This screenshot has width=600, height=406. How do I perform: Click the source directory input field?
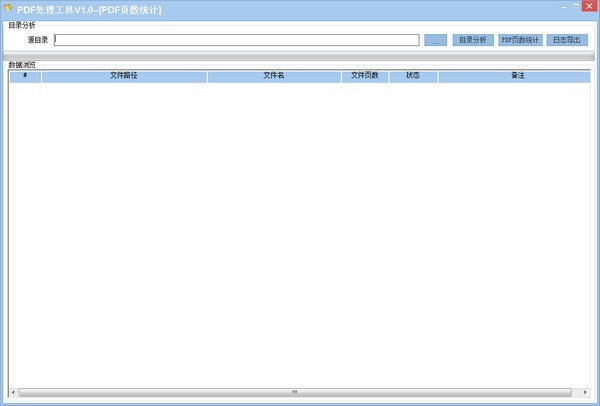click(237, 40)
